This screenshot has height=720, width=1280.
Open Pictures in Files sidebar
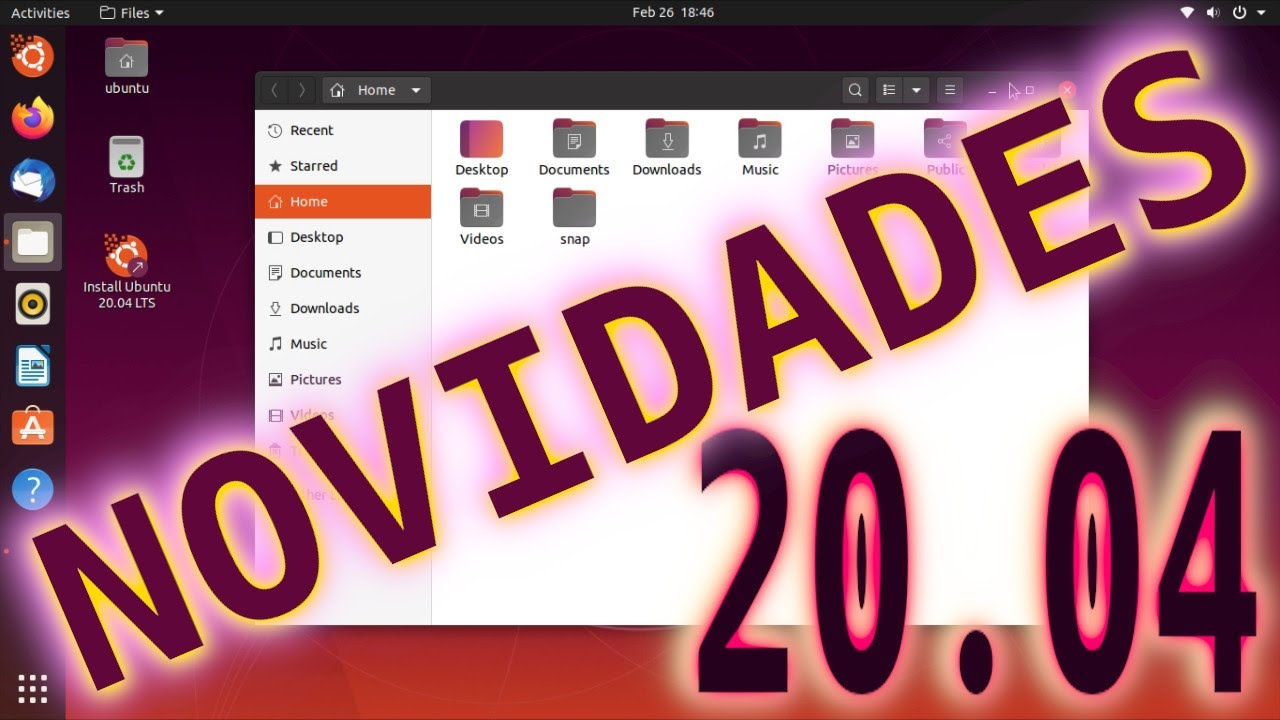pyautogui.click(x=343, y=380)
